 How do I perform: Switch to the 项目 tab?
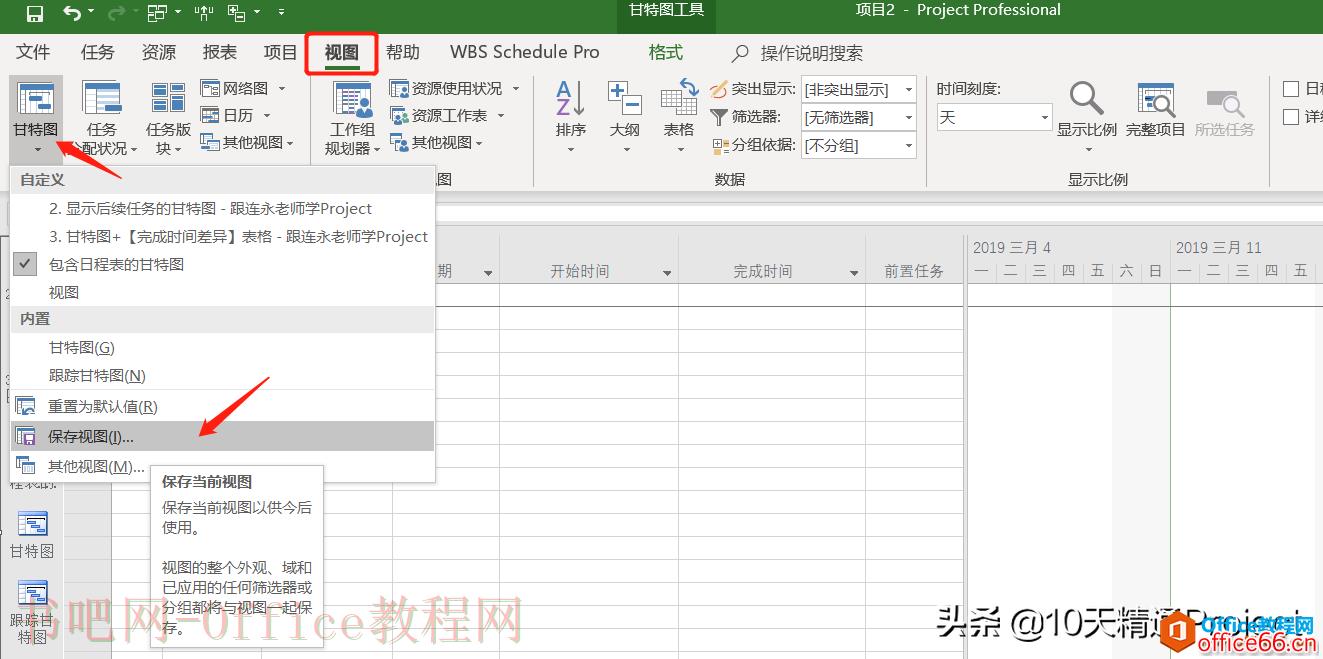click(x=280, y=52)
